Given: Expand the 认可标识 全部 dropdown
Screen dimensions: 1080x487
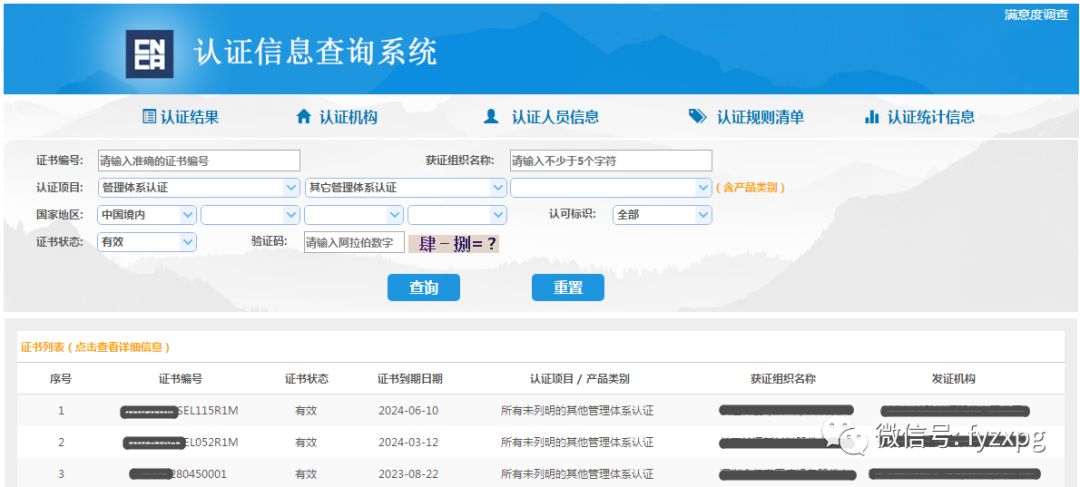Looking at the screenshot, I should (663, 215).
